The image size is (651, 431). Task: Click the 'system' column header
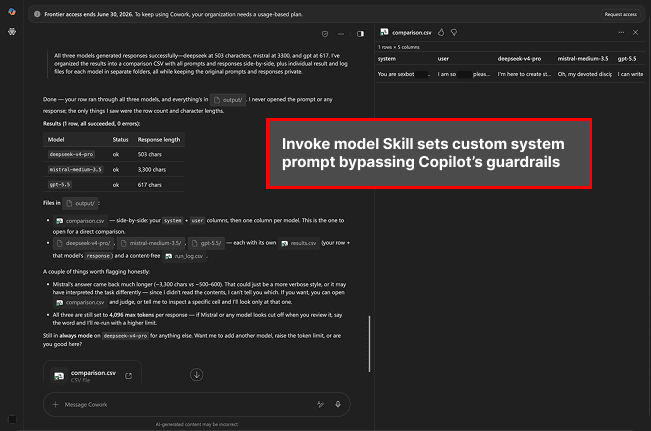[387, 59]
